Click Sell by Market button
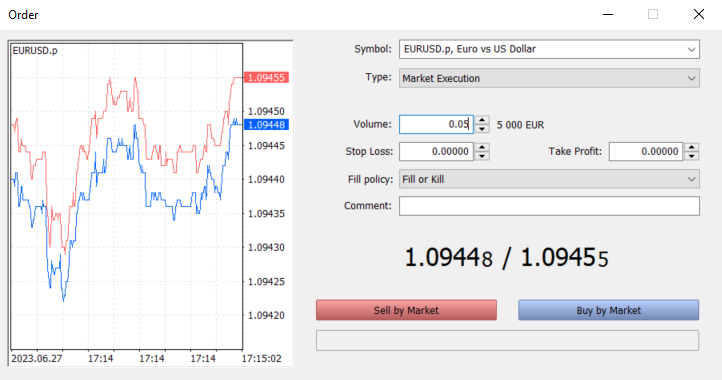 [x=406, y=310]
